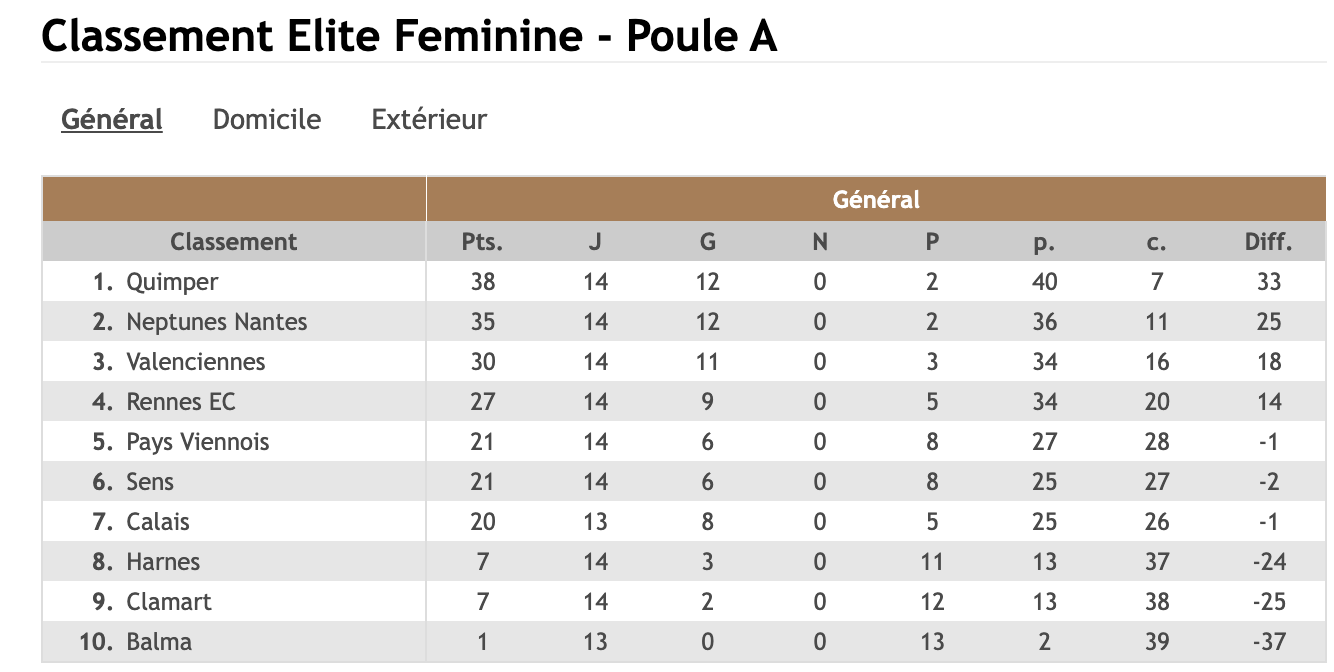
Task: Select Valenciennes in the standings
Action: coord(195,362)
